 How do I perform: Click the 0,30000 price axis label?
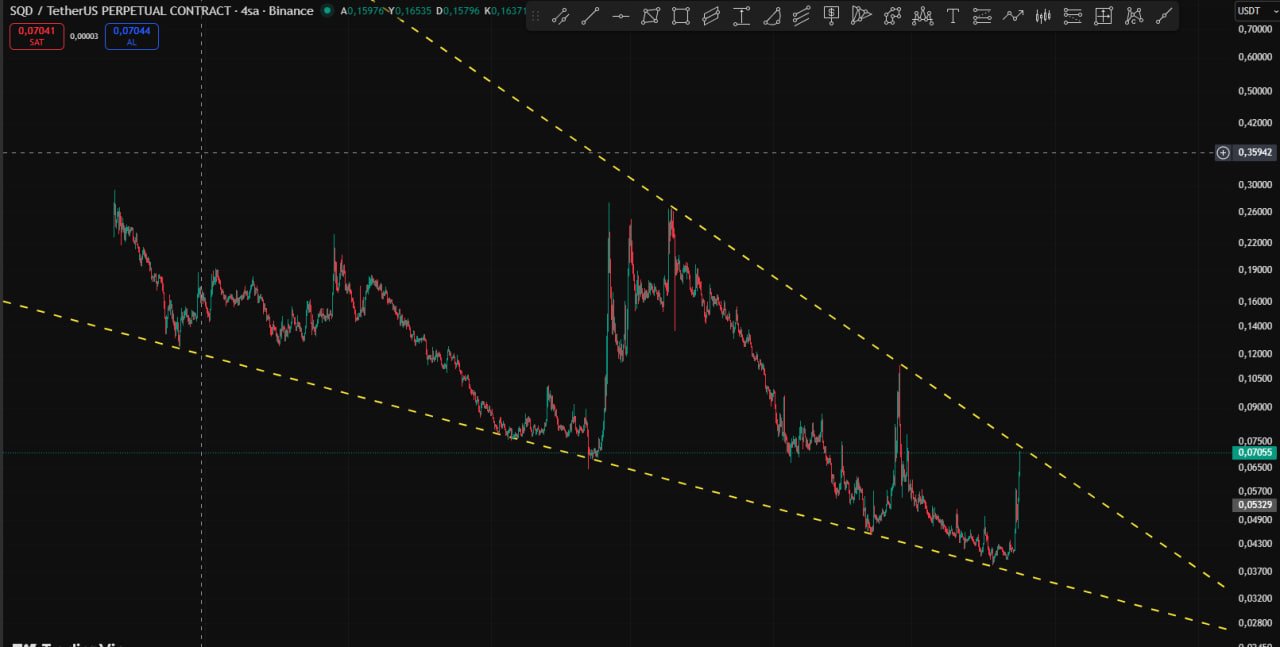pyautogui.click(x=1254, y=185)
